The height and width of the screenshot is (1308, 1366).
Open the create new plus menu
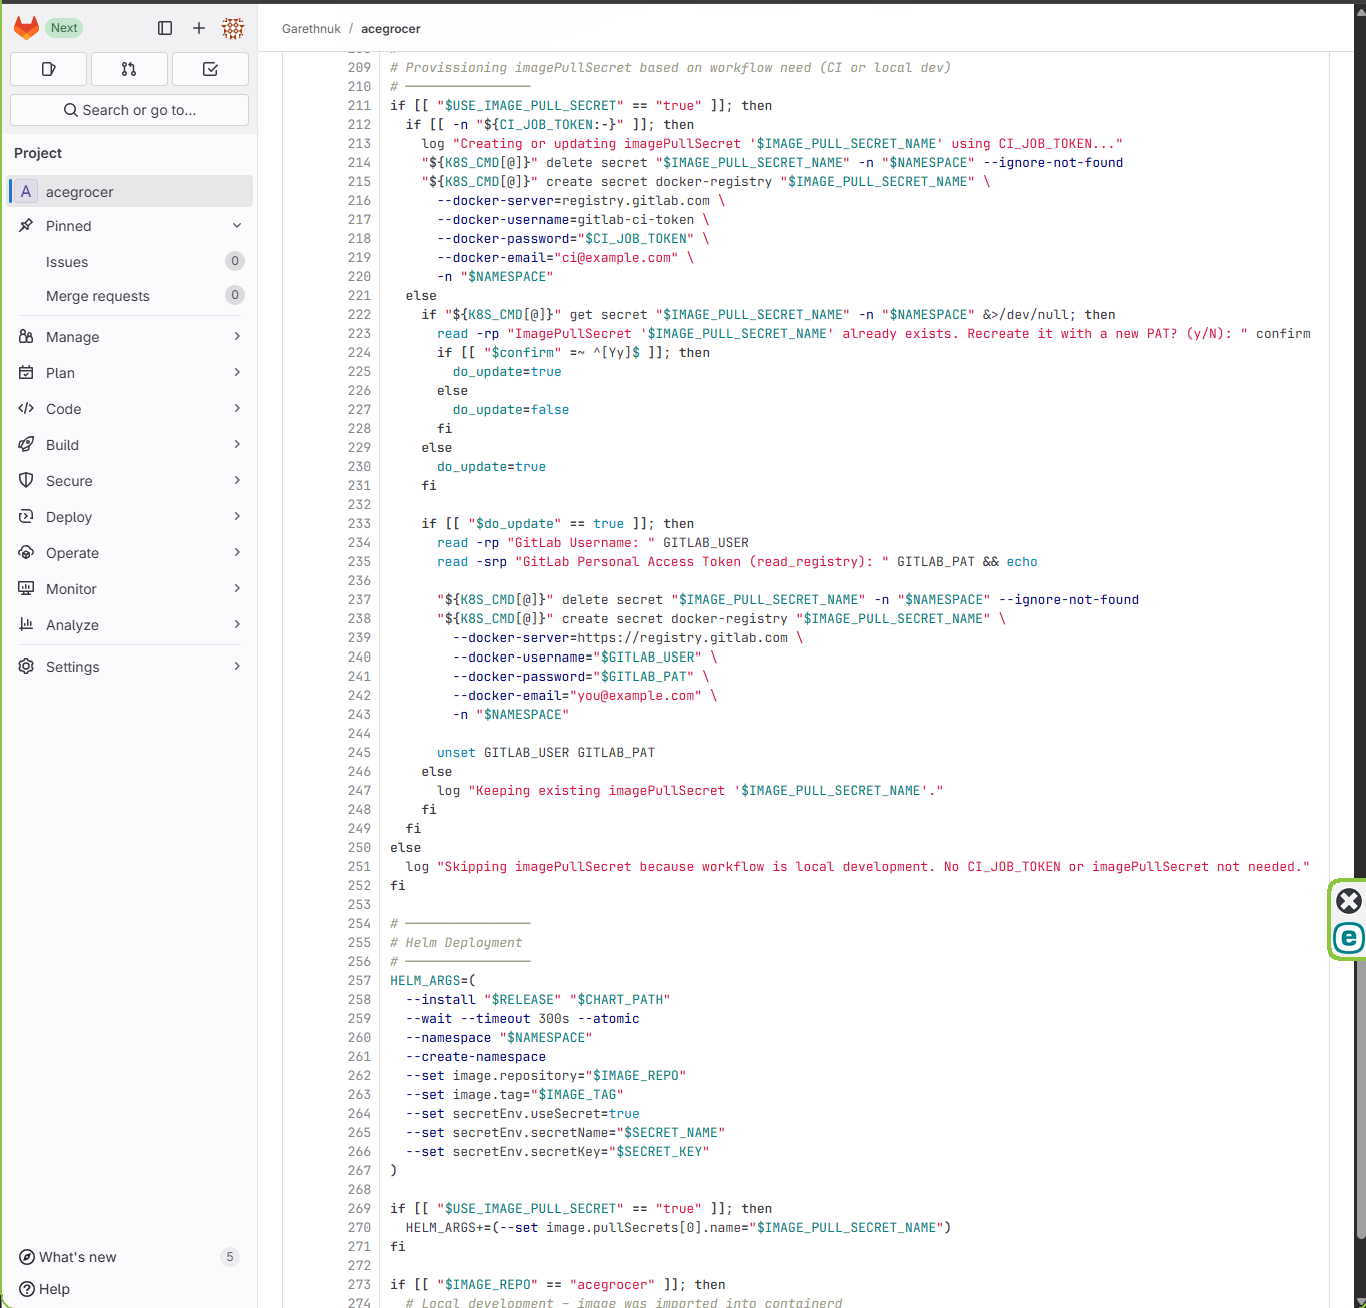pos(199,28)
